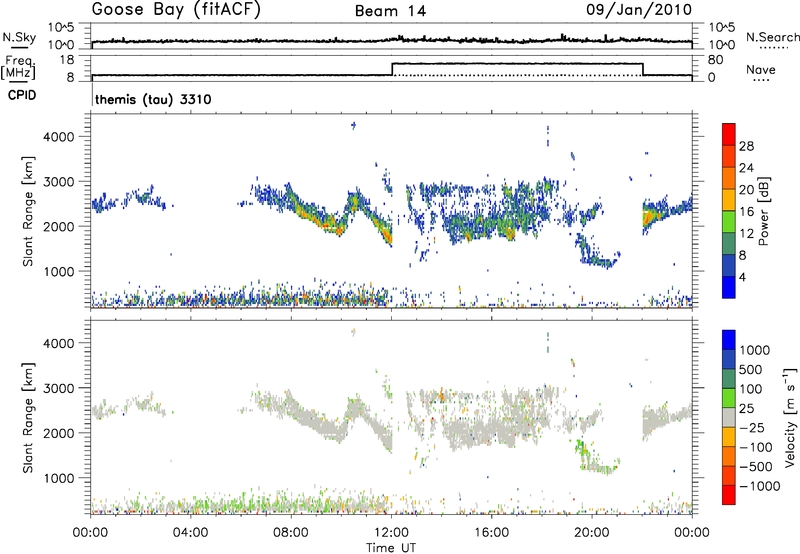Click the "Nave" legend label

(x=761, y=69)
